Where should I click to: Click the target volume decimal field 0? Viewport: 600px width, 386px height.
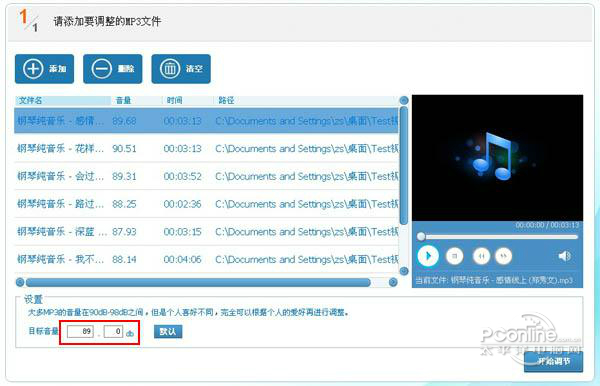113,331
